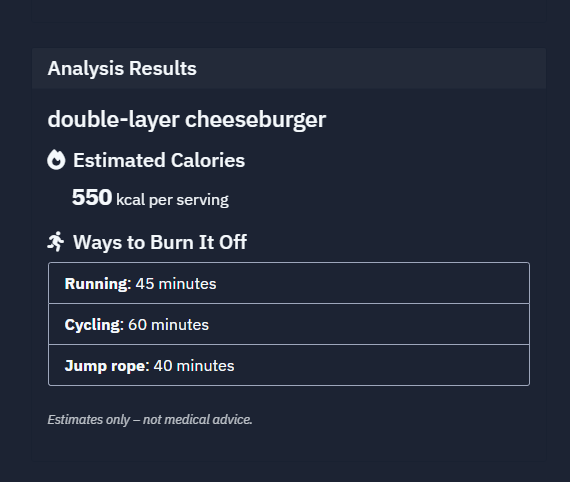The height and width of the screenshot is (482, 570).
Task: Select the Jump rope 40 minutes row
Action: (289, 365)
